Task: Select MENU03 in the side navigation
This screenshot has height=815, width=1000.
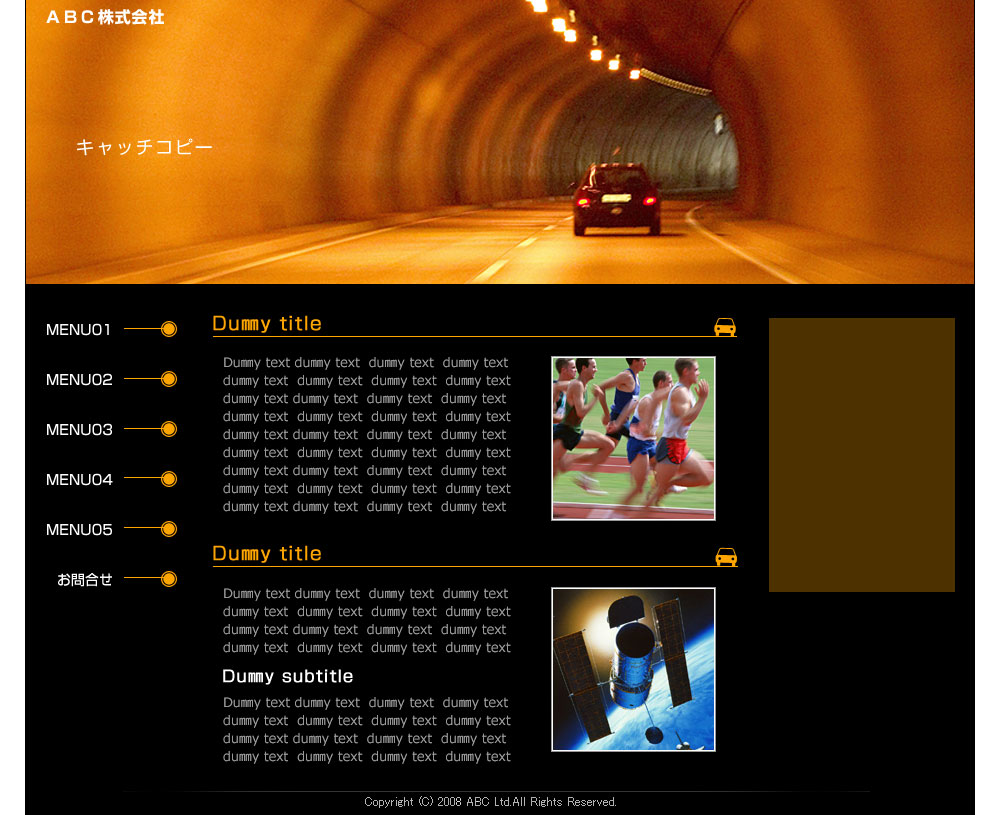Action: 79,430
